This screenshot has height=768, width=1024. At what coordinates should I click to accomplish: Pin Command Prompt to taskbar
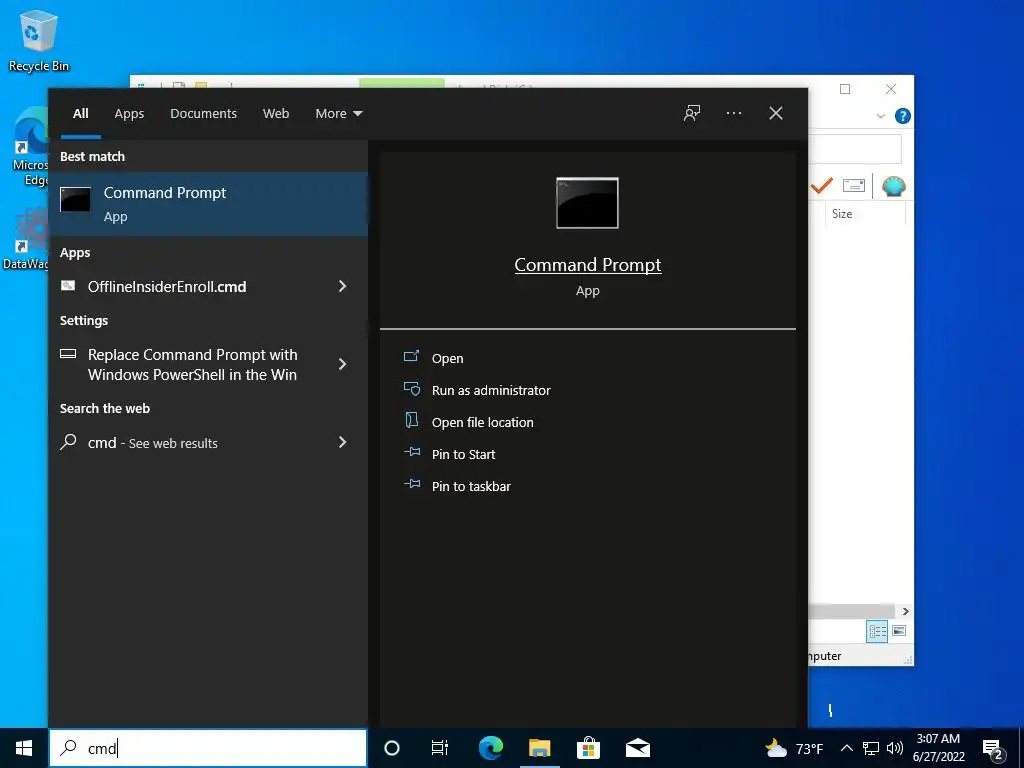point(471,486)
